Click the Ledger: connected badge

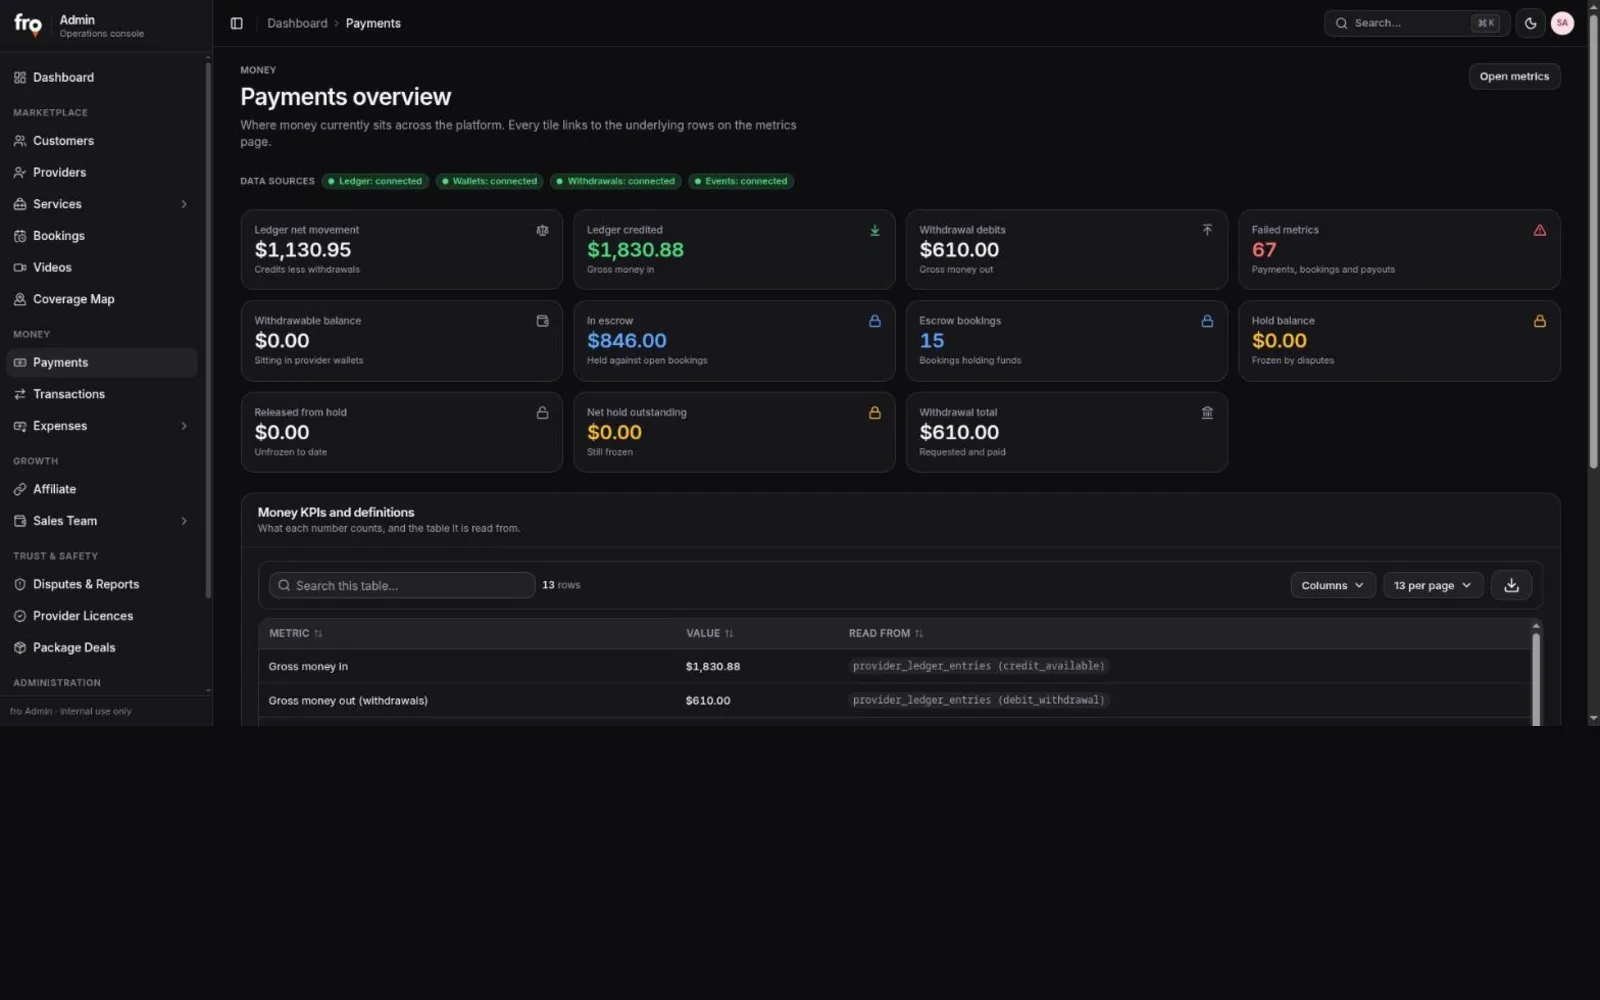click(x=375, y=181)
